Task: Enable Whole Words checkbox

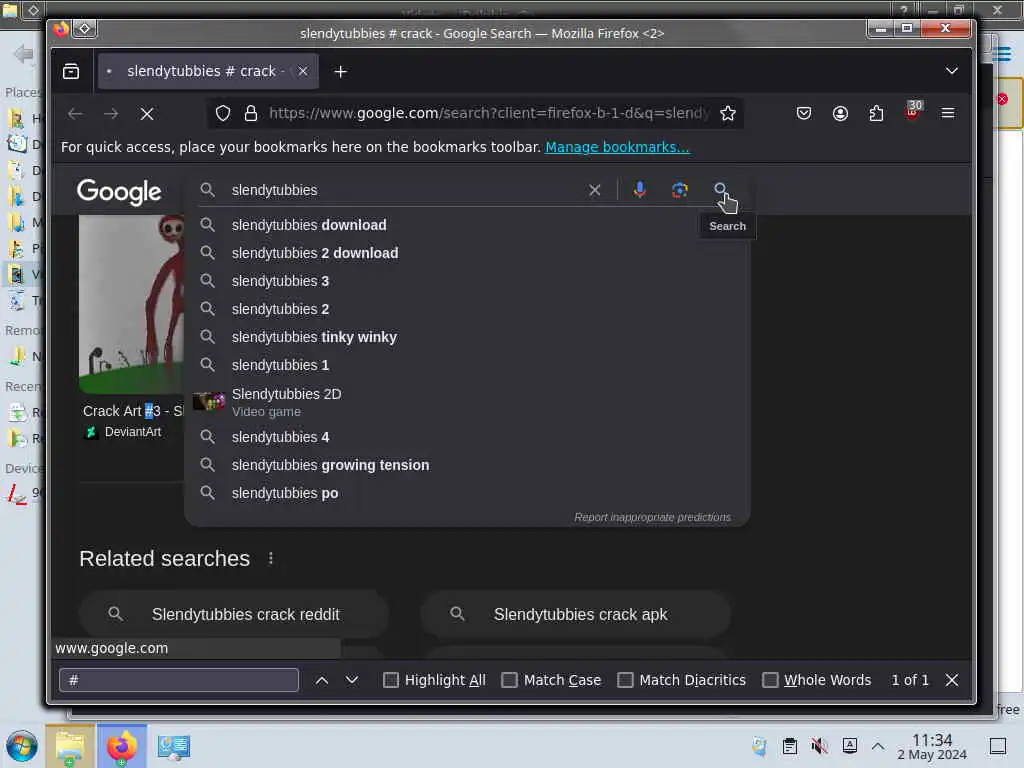Action: pyautogui.click(x=770, y=680)
